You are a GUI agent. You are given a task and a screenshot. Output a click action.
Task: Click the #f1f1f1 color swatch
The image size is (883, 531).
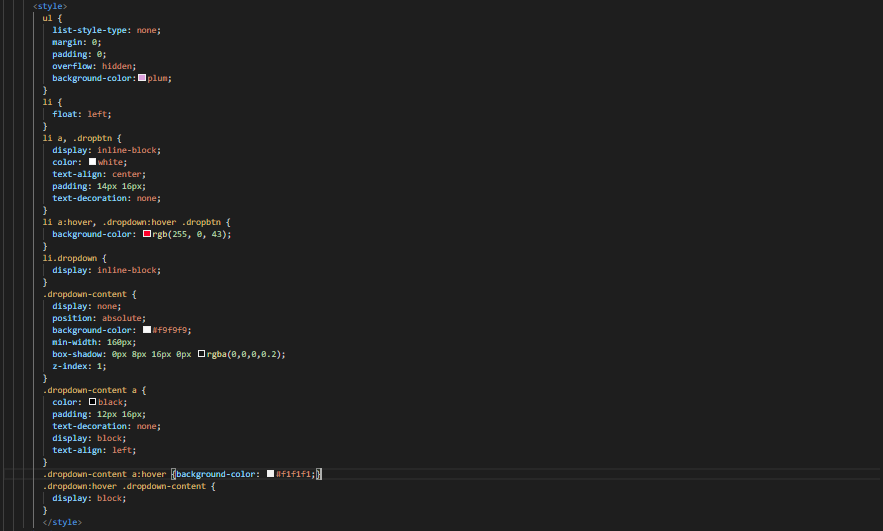point(270,474)
